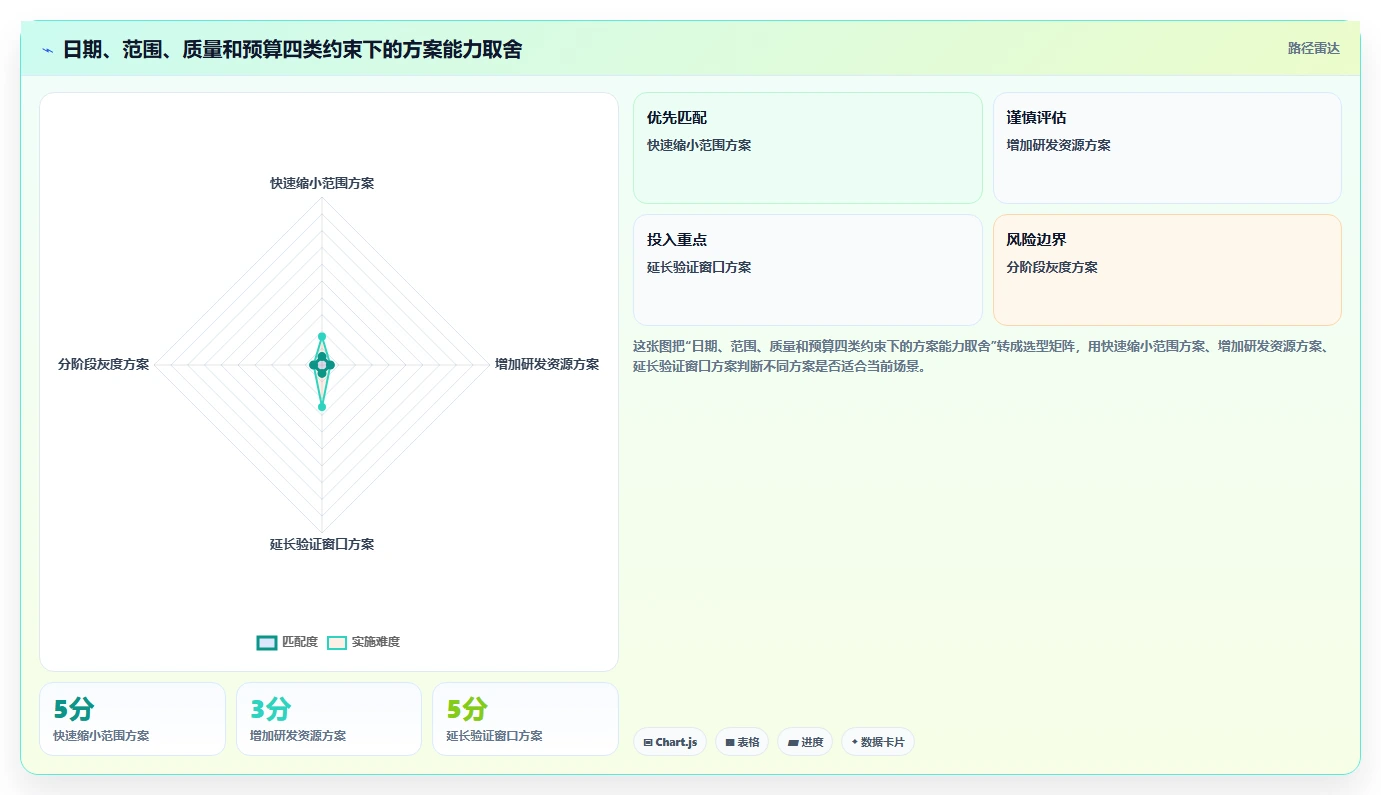Select the 进度 tag

pos(805,742)
